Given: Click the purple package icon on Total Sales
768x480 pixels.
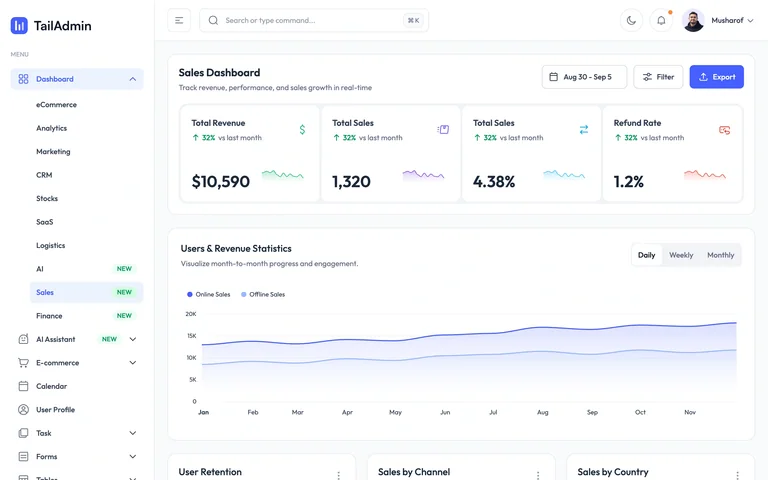Looking at the screenshot, I should [443, 130].
